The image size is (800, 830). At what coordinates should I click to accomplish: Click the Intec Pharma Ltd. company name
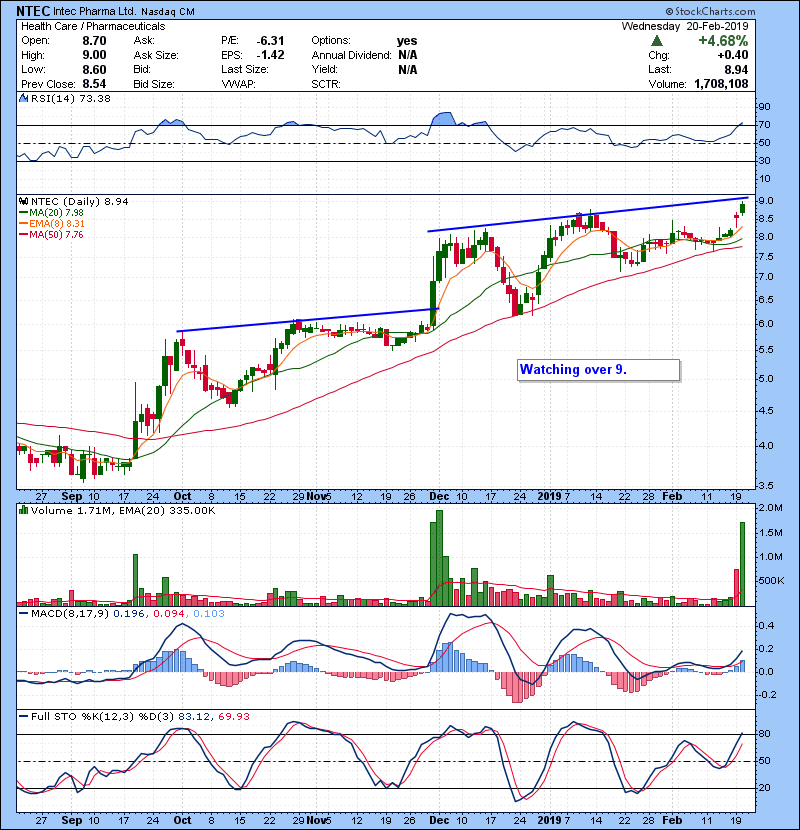95,11
